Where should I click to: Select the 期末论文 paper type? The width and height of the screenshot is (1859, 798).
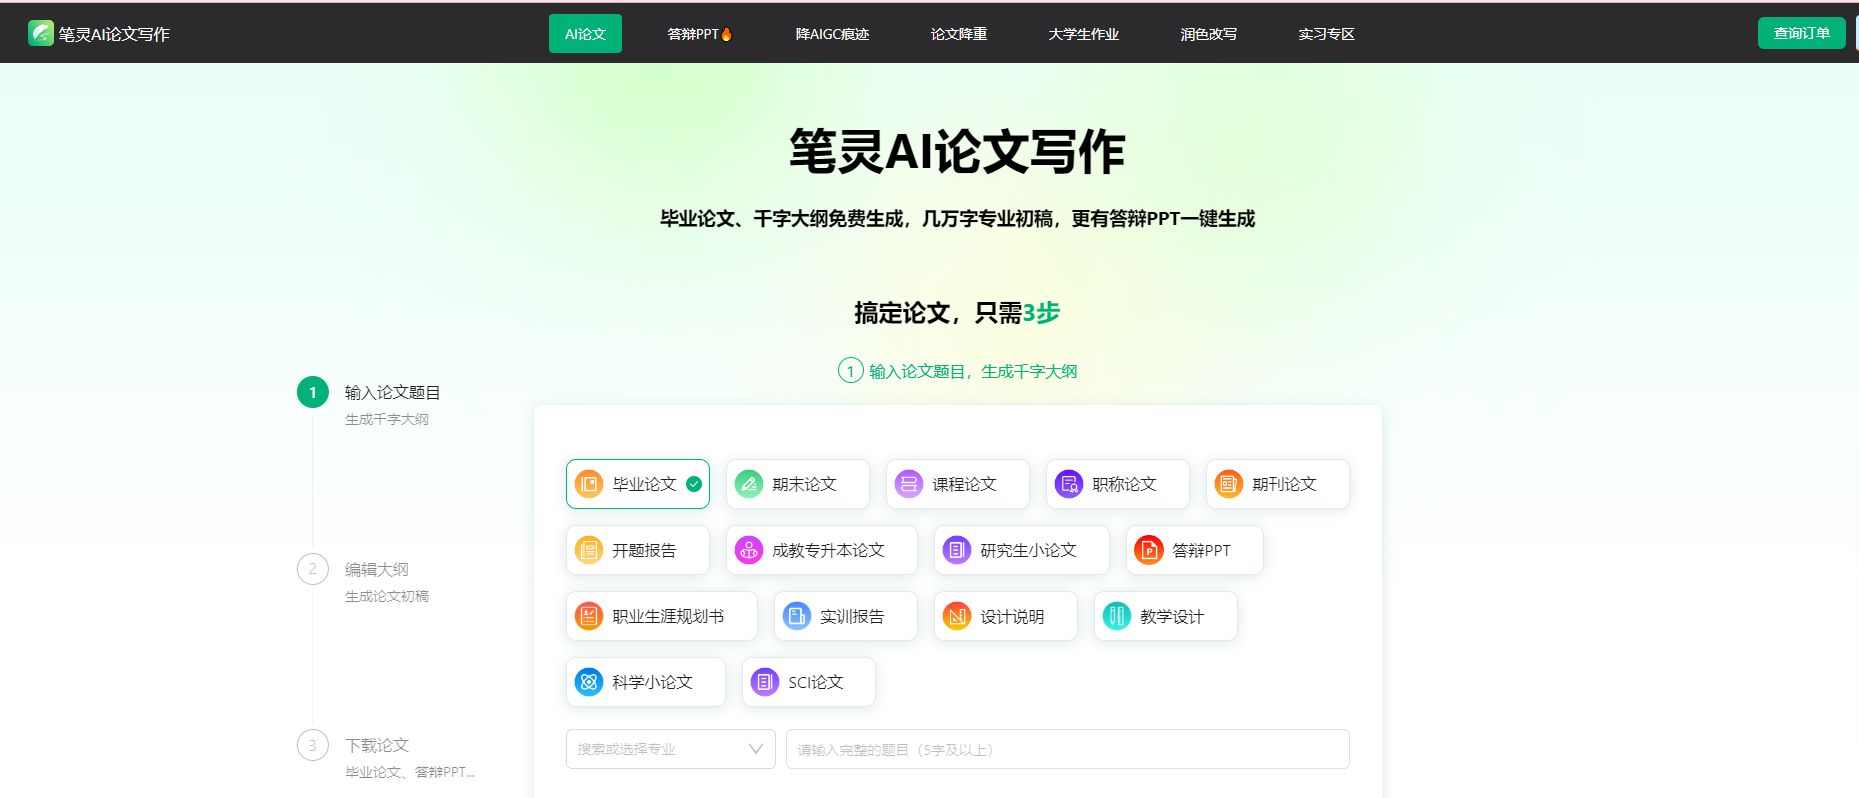[798, 484]
